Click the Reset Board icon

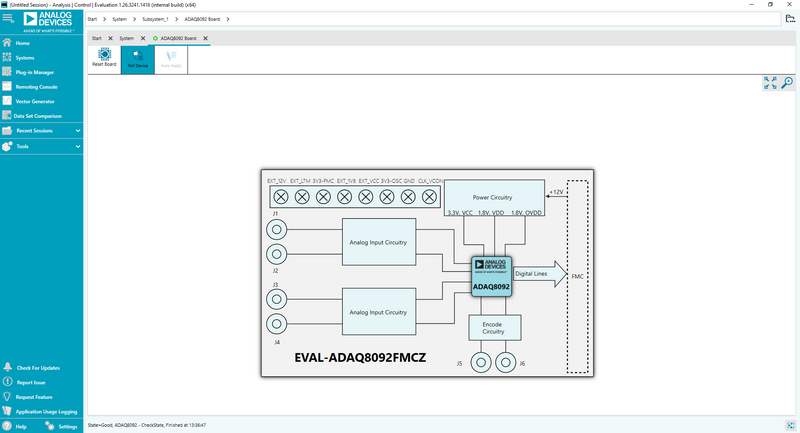pos(104,58)
